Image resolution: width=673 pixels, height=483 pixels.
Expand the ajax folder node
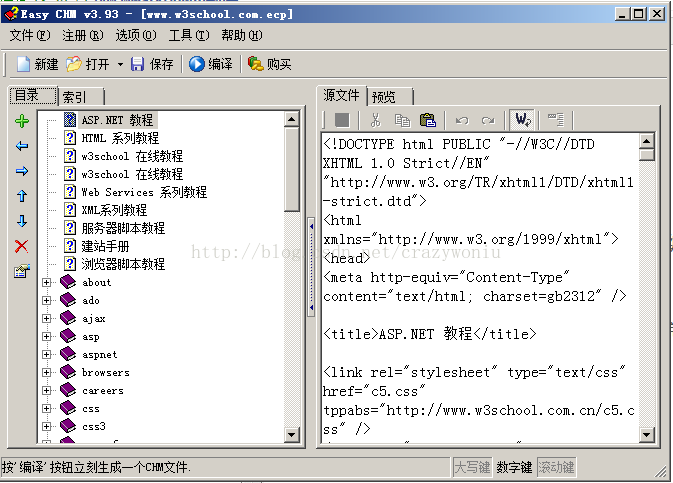(x=46, y=319)
